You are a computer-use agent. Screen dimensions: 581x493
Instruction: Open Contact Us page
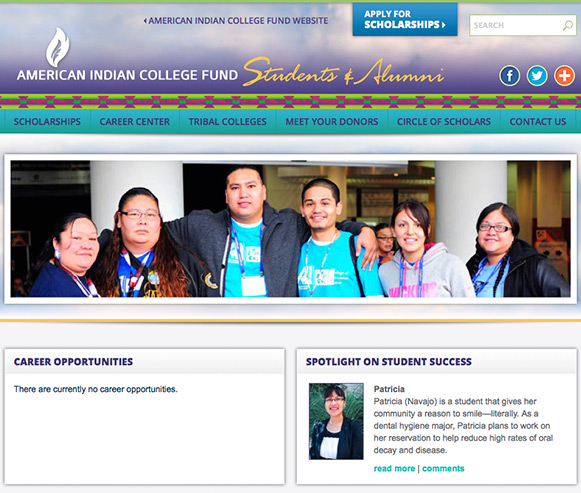click(x=538, y=121)
